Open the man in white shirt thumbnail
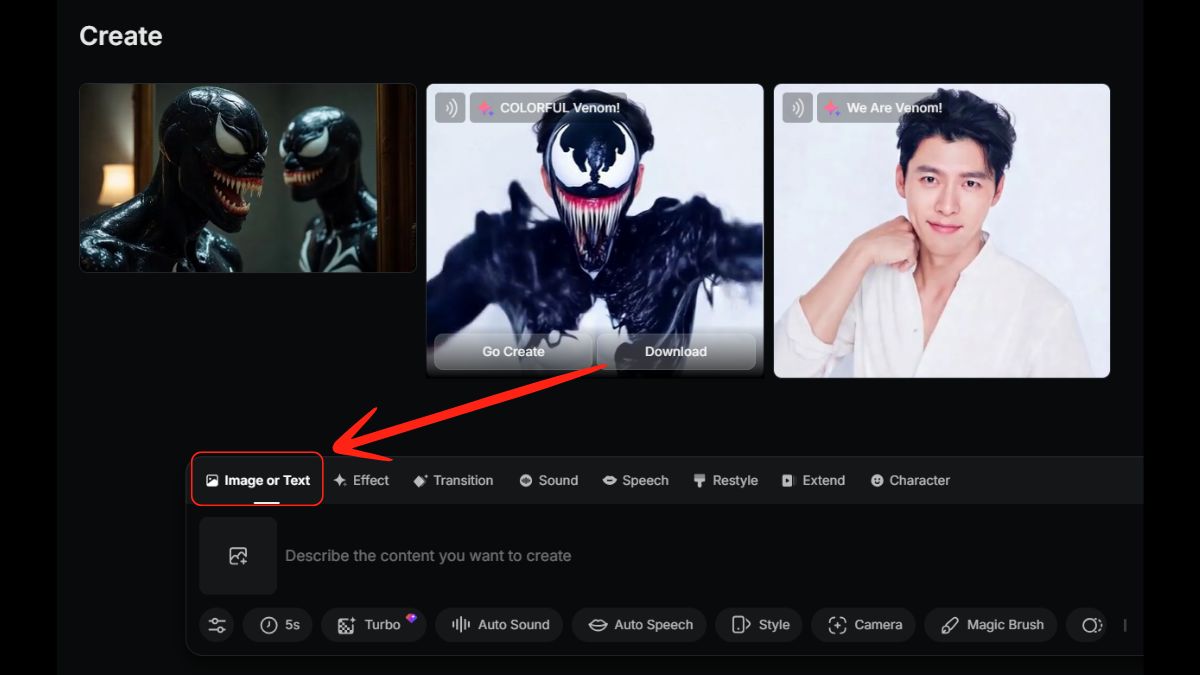1200x675 pixels. click(941, 230)
